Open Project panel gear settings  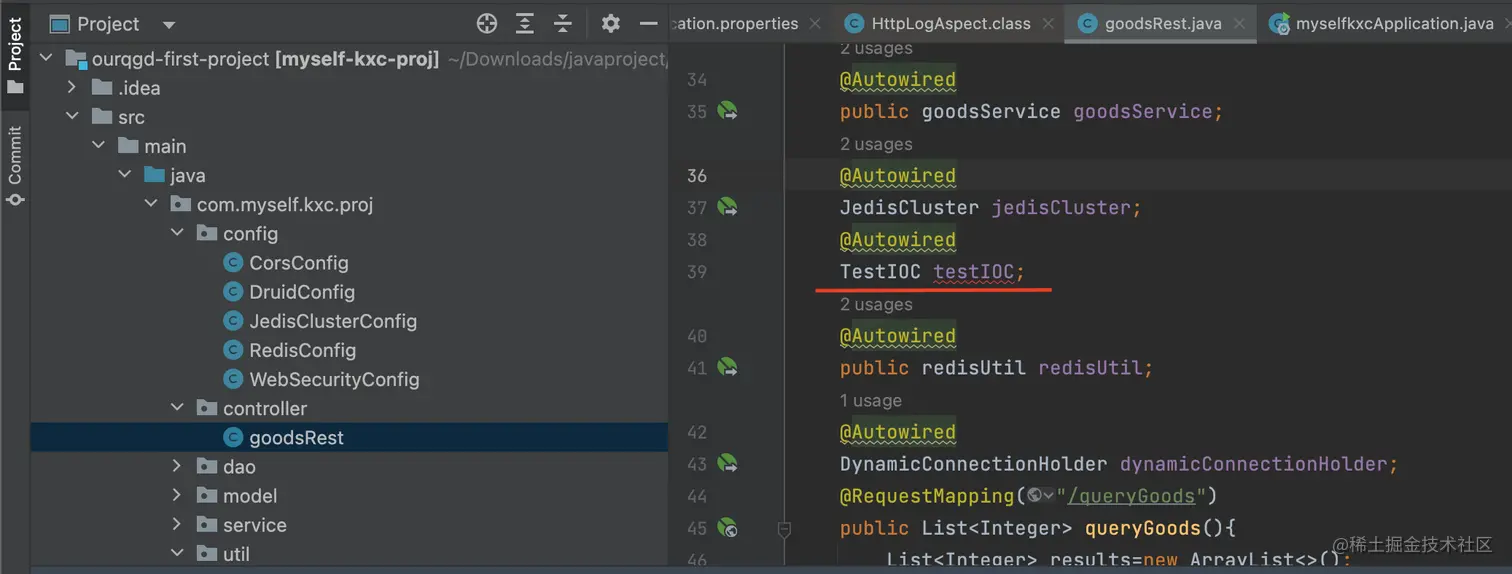tap(611, 24)
